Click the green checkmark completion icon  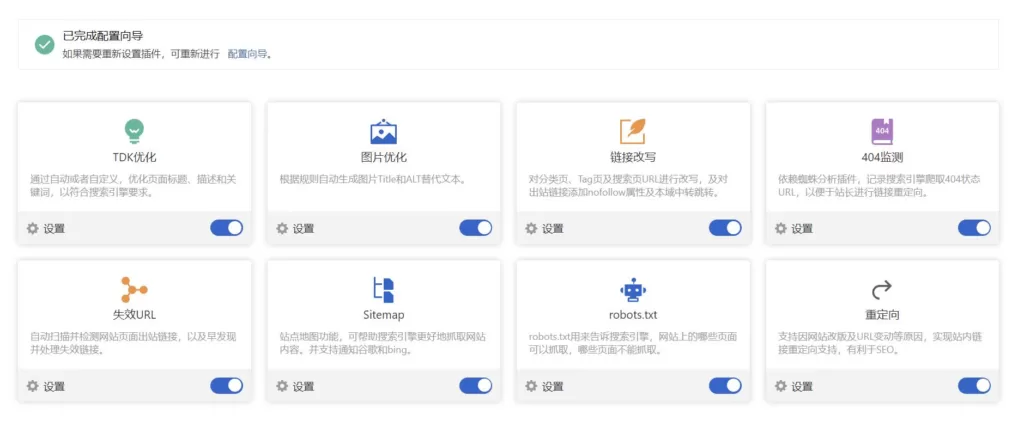click(45, 44)
